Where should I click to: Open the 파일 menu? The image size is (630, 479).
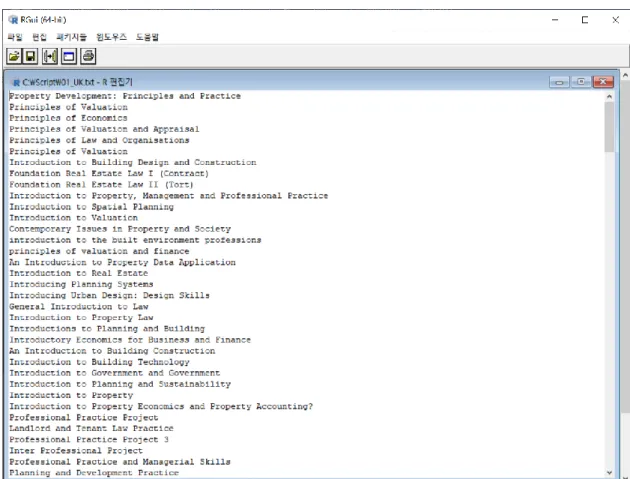pyautogui.click(x=15, y=37)
